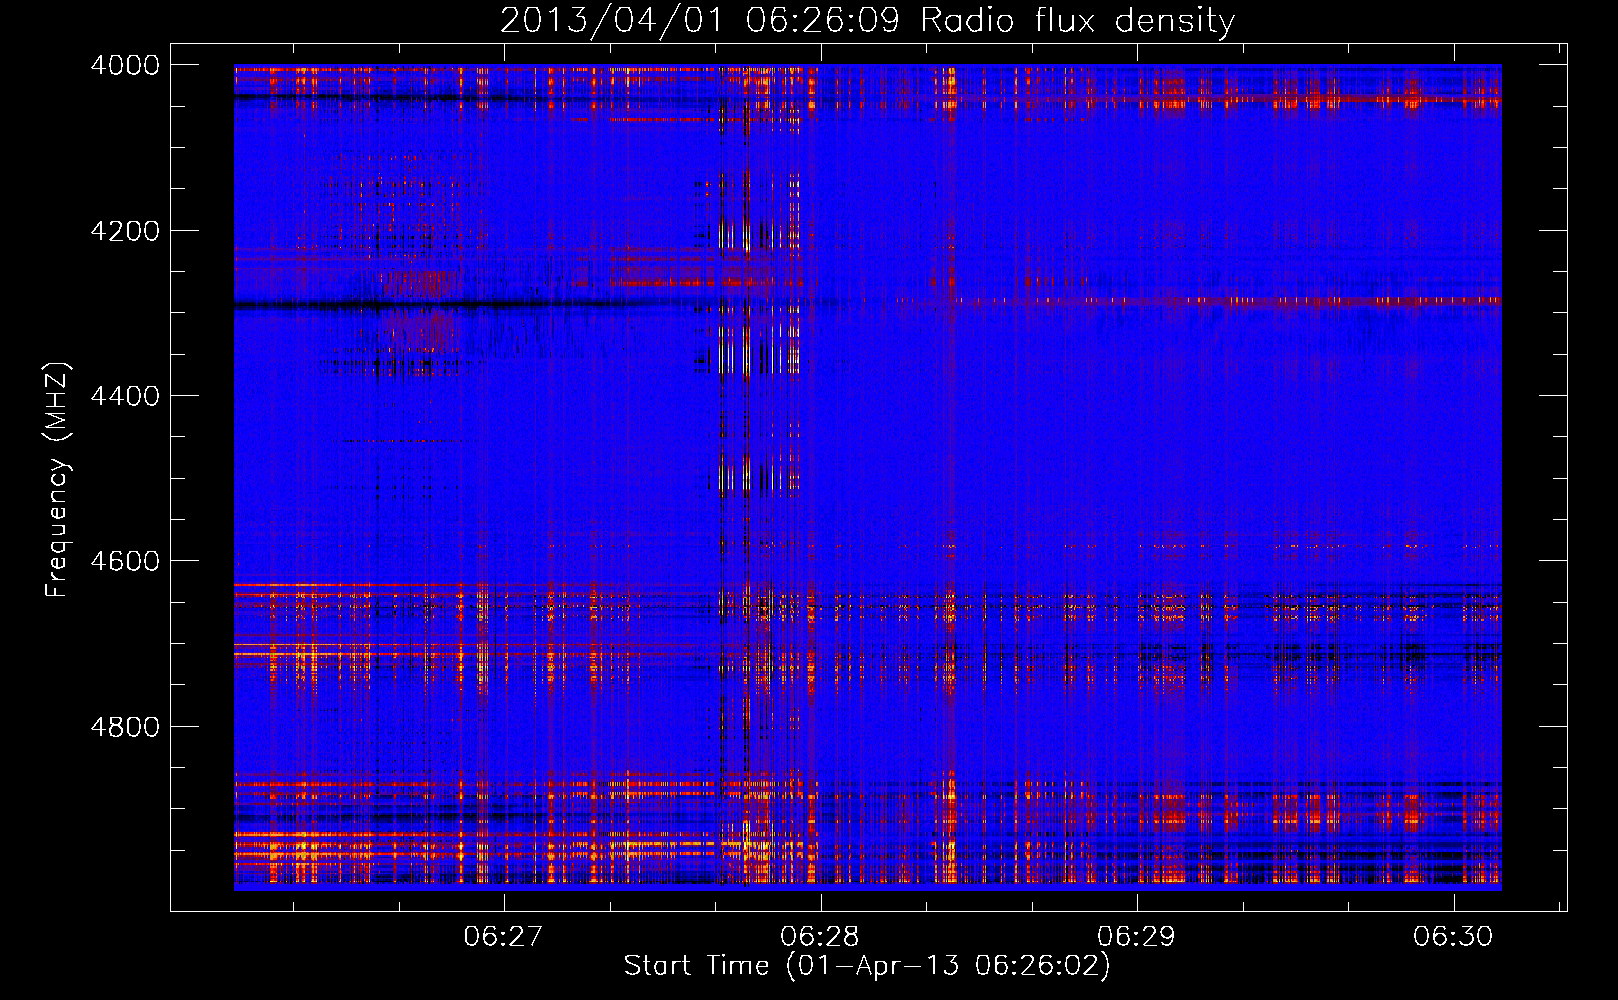Image resolution: width=1618 pixels, height=1000 pixels.
Task: Select the 4400 frequency axis label
Action: point(125,396)
